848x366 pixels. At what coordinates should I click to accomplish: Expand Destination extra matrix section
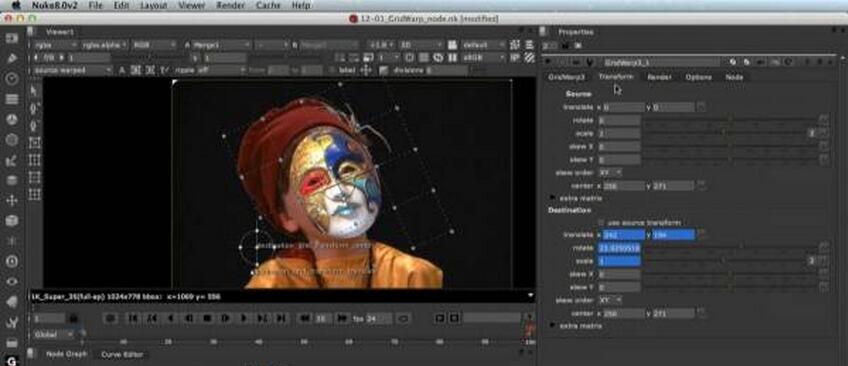(553, 325)
